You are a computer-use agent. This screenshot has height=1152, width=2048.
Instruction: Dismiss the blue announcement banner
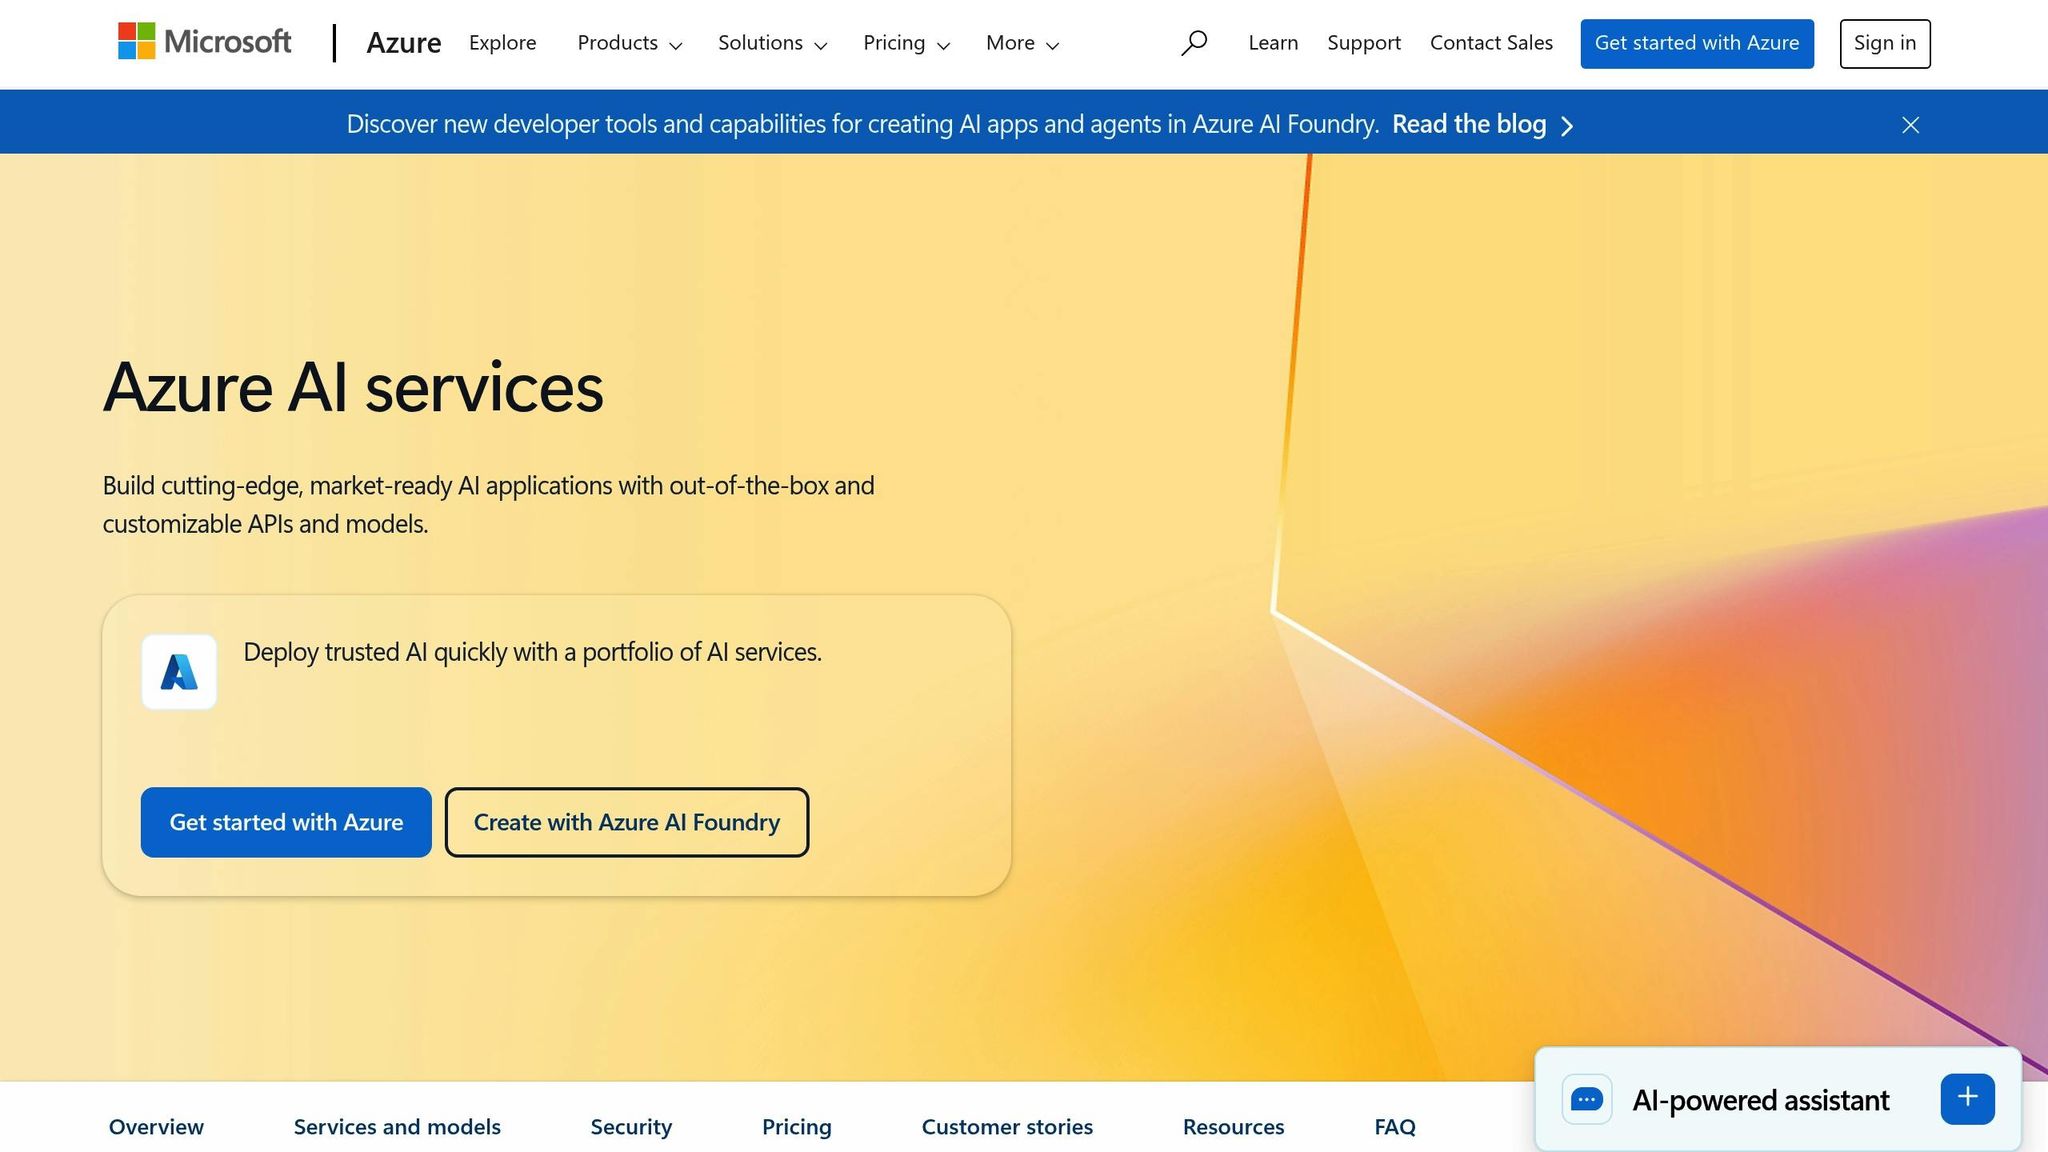[1910, 125]
